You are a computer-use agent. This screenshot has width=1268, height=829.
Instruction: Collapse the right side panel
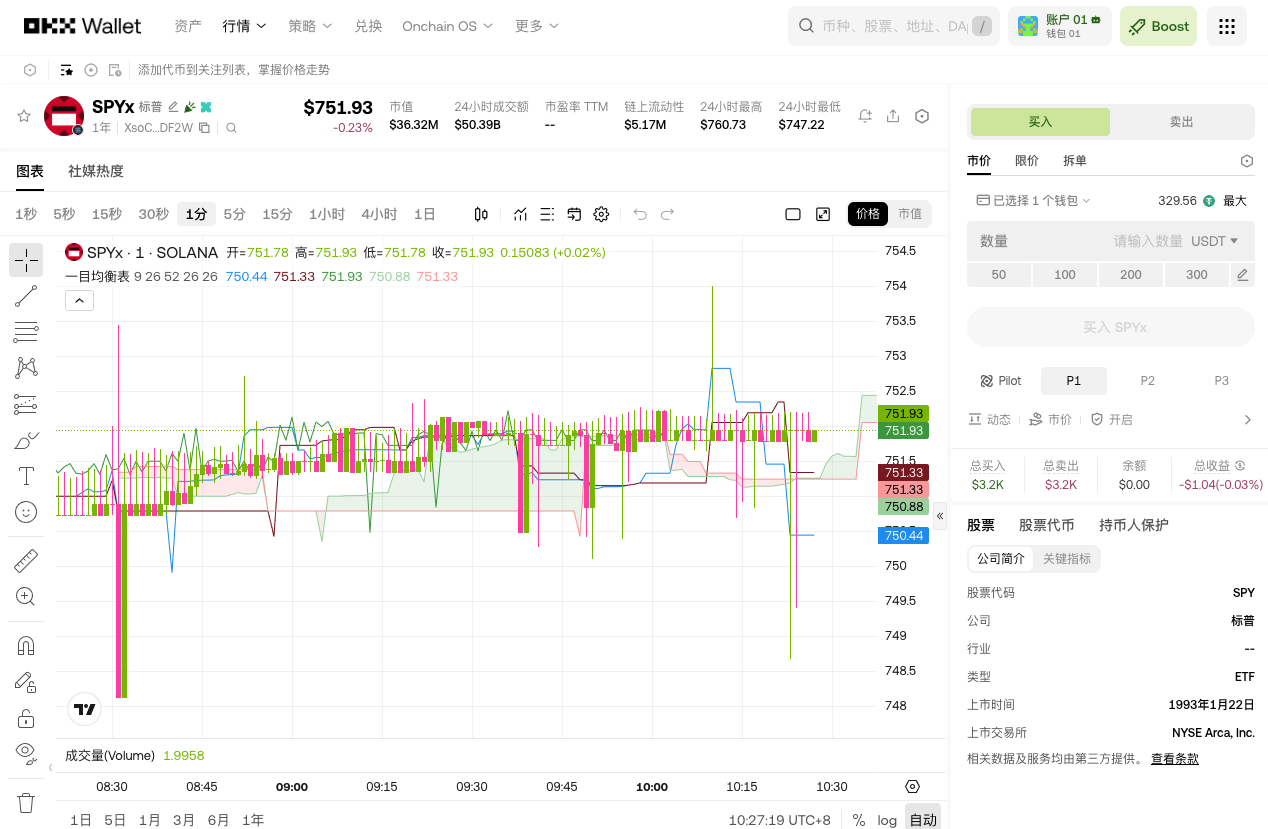click(940, 516)
